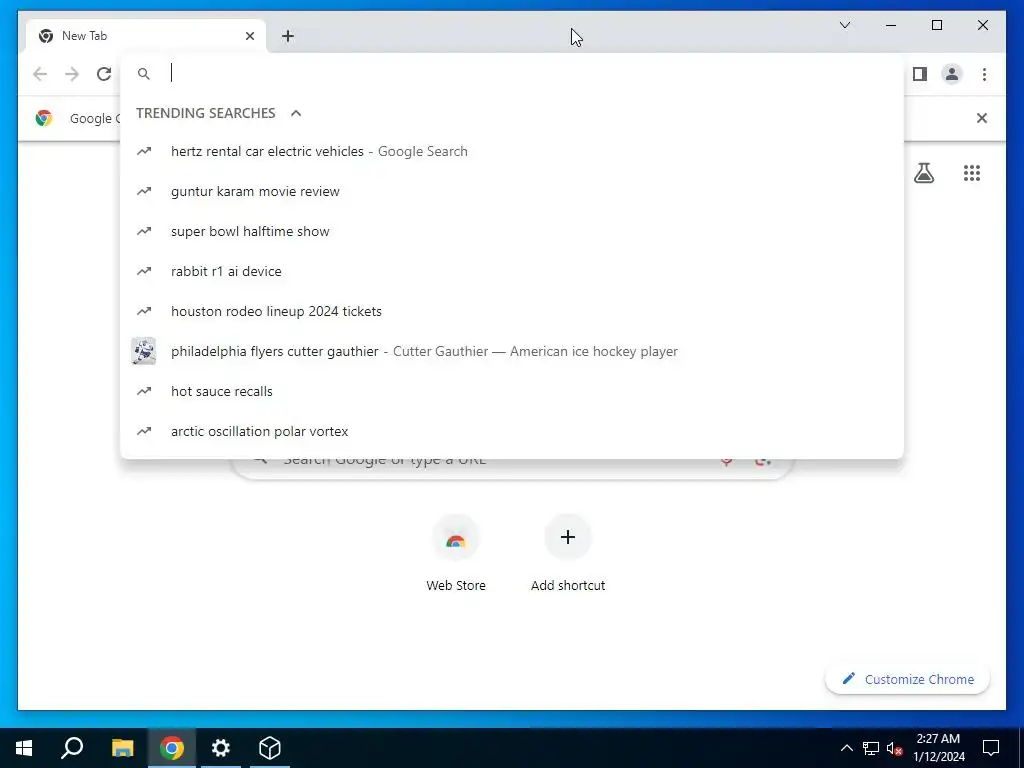1024x768 pixels.
Task: Click trending arrow icon beside 'hot sauce recalls'
Action: [144, 391]
